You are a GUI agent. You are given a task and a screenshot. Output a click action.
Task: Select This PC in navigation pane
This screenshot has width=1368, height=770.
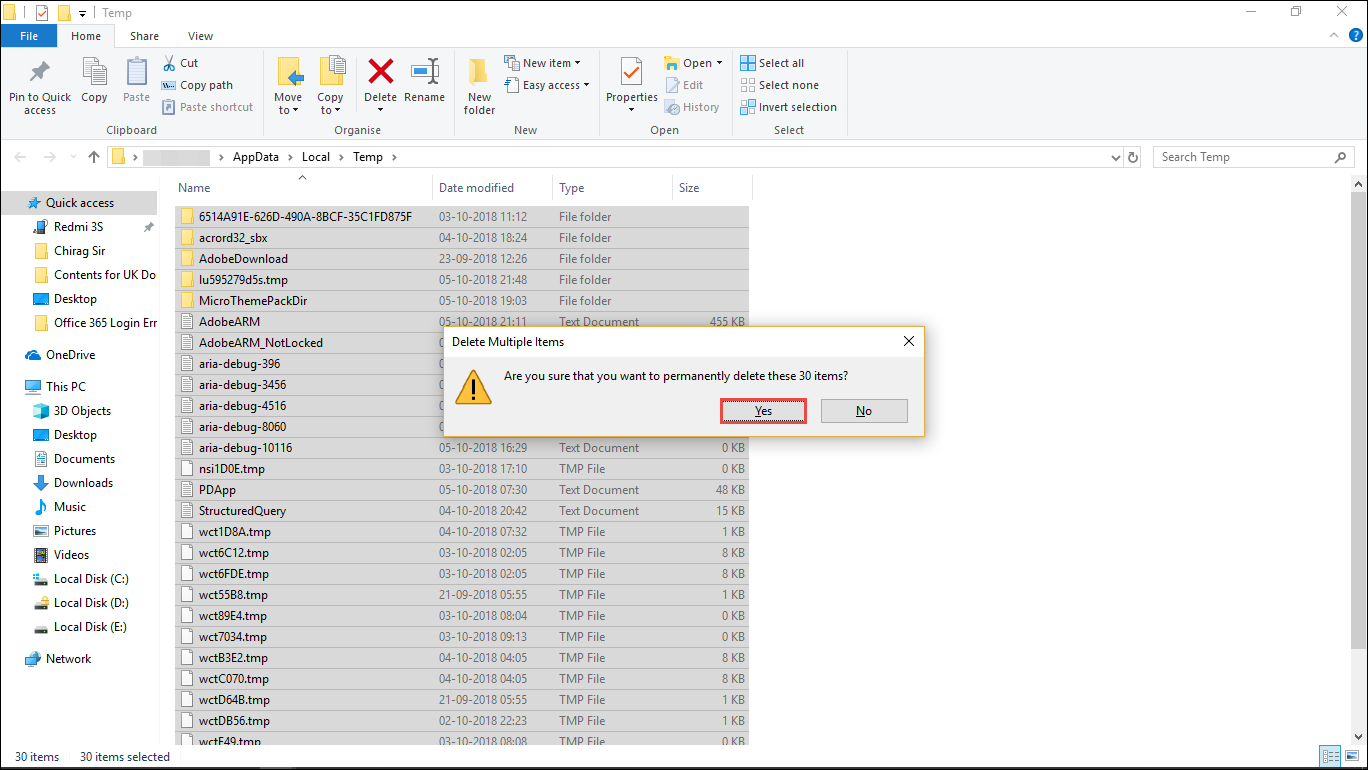[66, 387]
